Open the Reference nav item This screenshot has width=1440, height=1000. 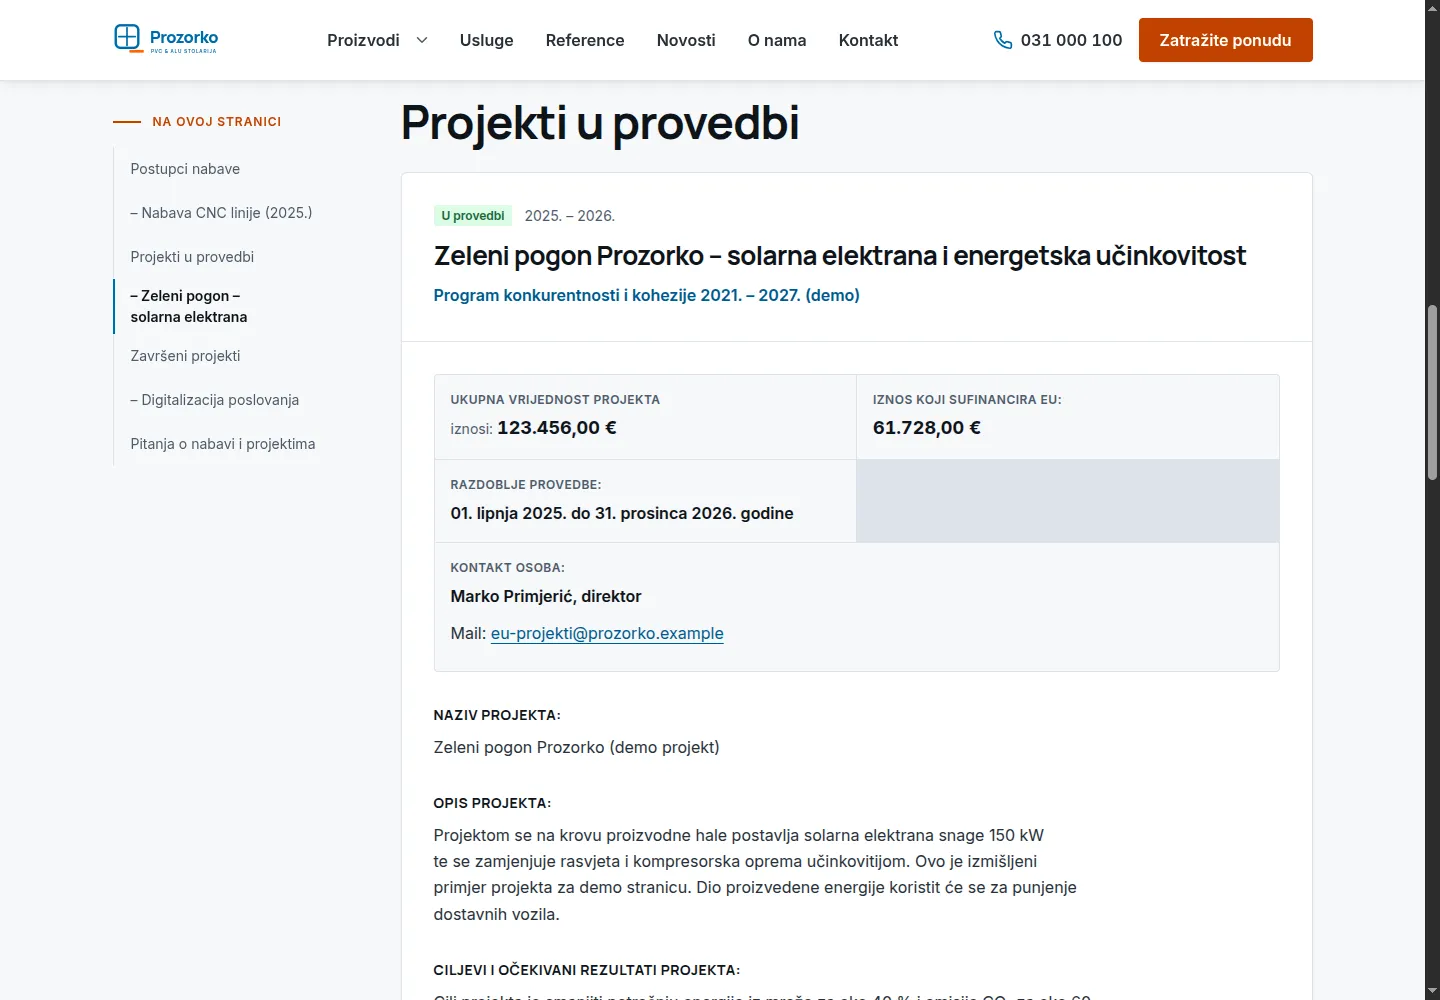(585, 40)
